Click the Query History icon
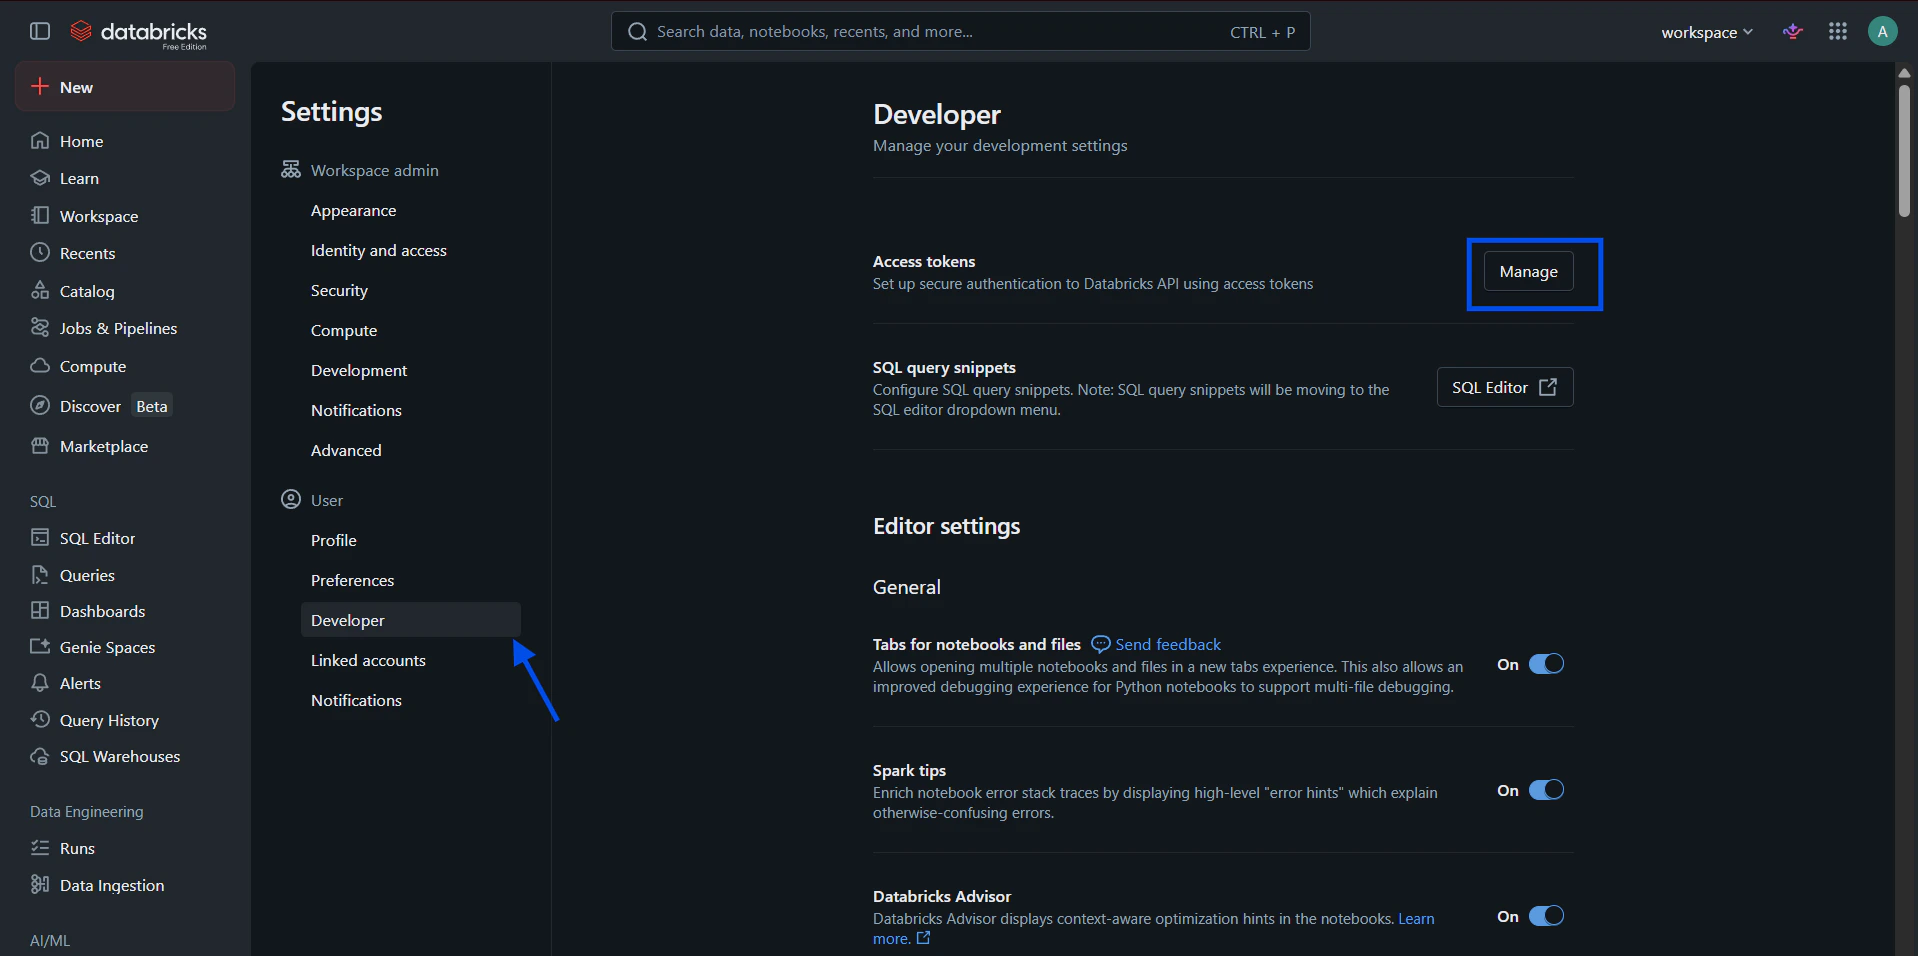The width and height of the screenshot is (1918, 956). pos(40,720)
